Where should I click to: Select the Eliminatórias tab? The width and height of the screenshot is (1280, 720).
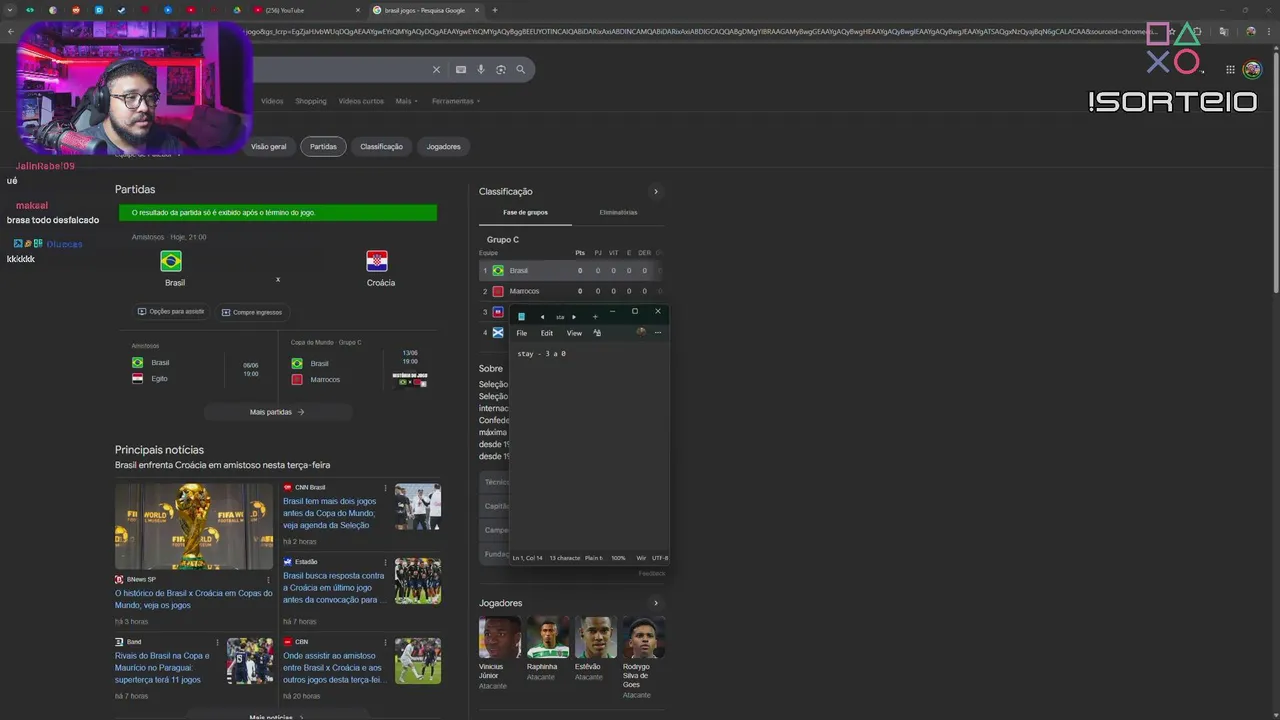pyautogui.click(x=618, y=213)
